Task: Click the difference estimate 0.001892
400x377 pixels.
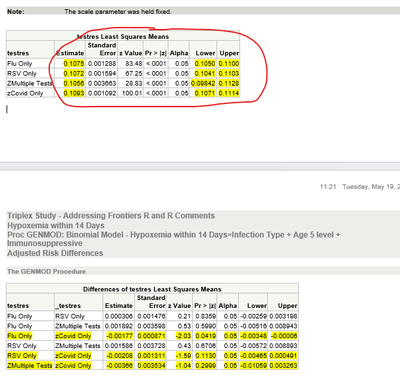Action: pos(119,326)
